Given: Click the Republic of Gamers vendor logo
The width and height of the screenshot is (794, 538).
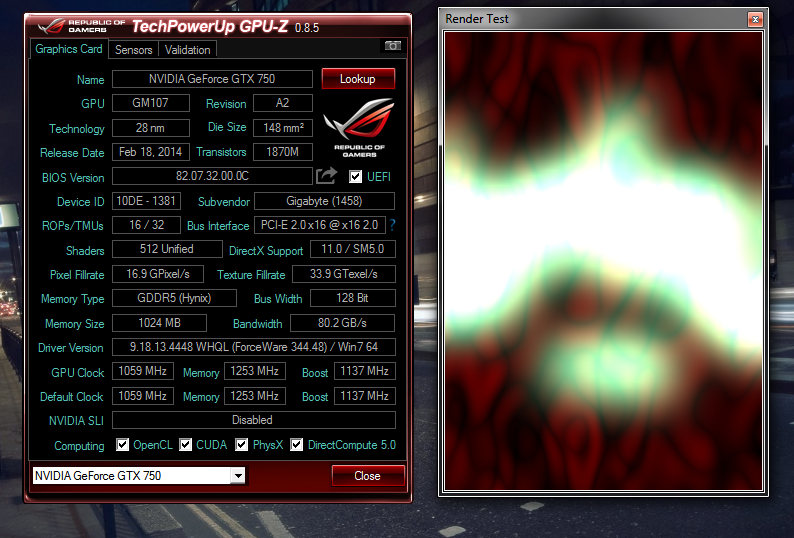Looking at the screenshot, I should tap(359, 128).
